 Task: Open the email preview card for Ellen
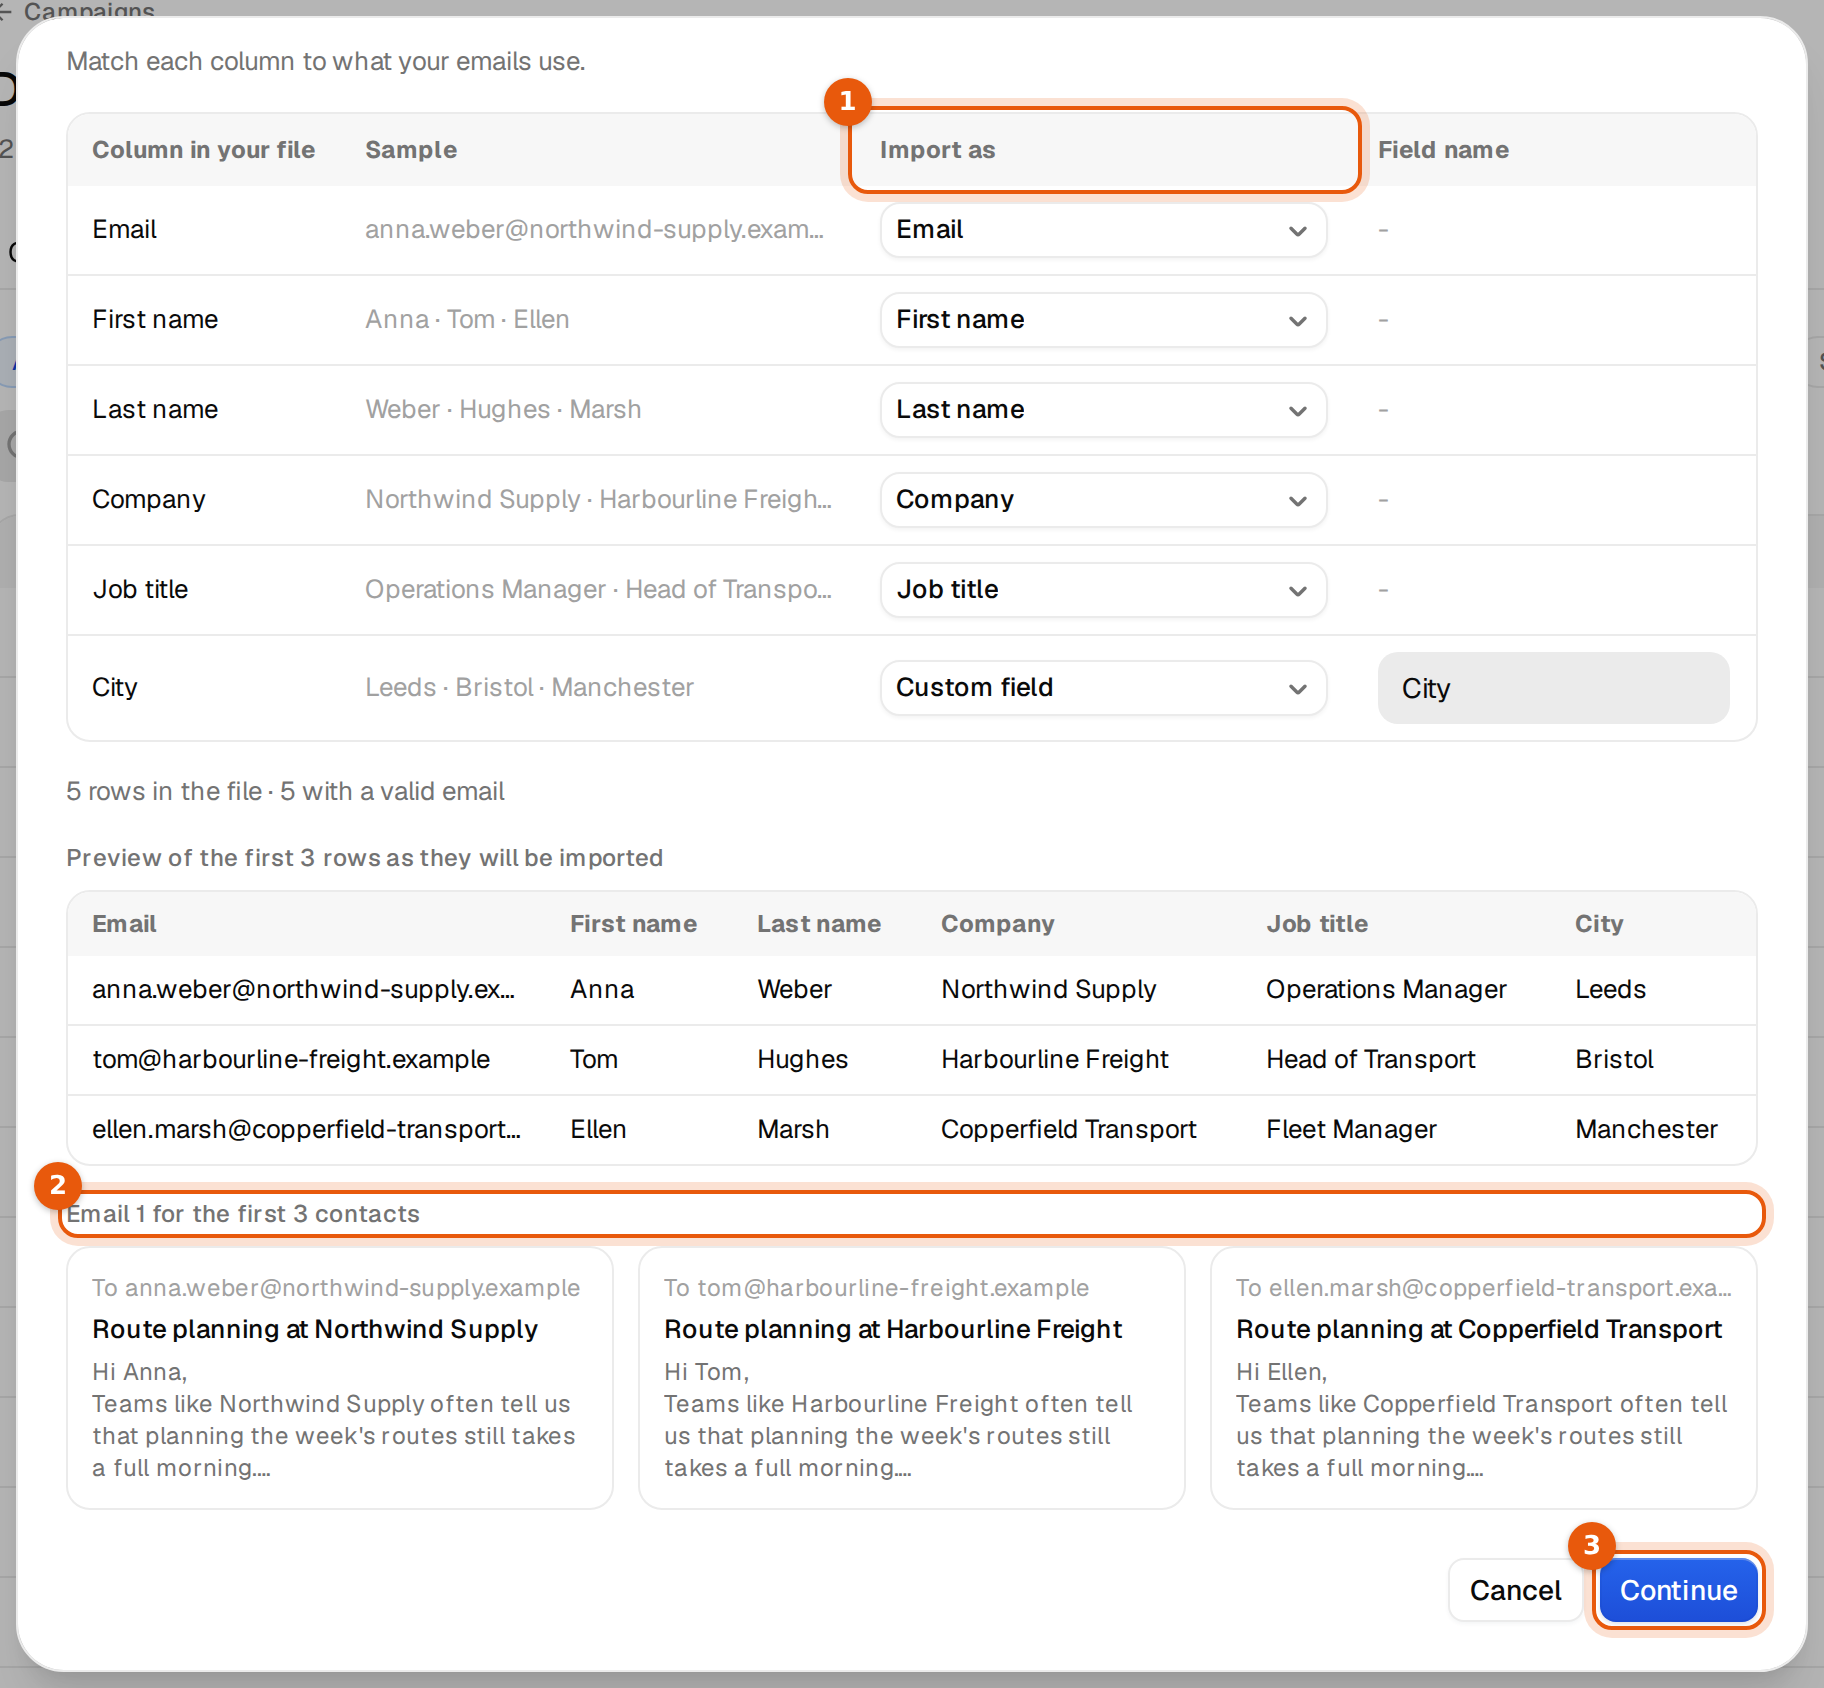[x=1483, y=1378]
